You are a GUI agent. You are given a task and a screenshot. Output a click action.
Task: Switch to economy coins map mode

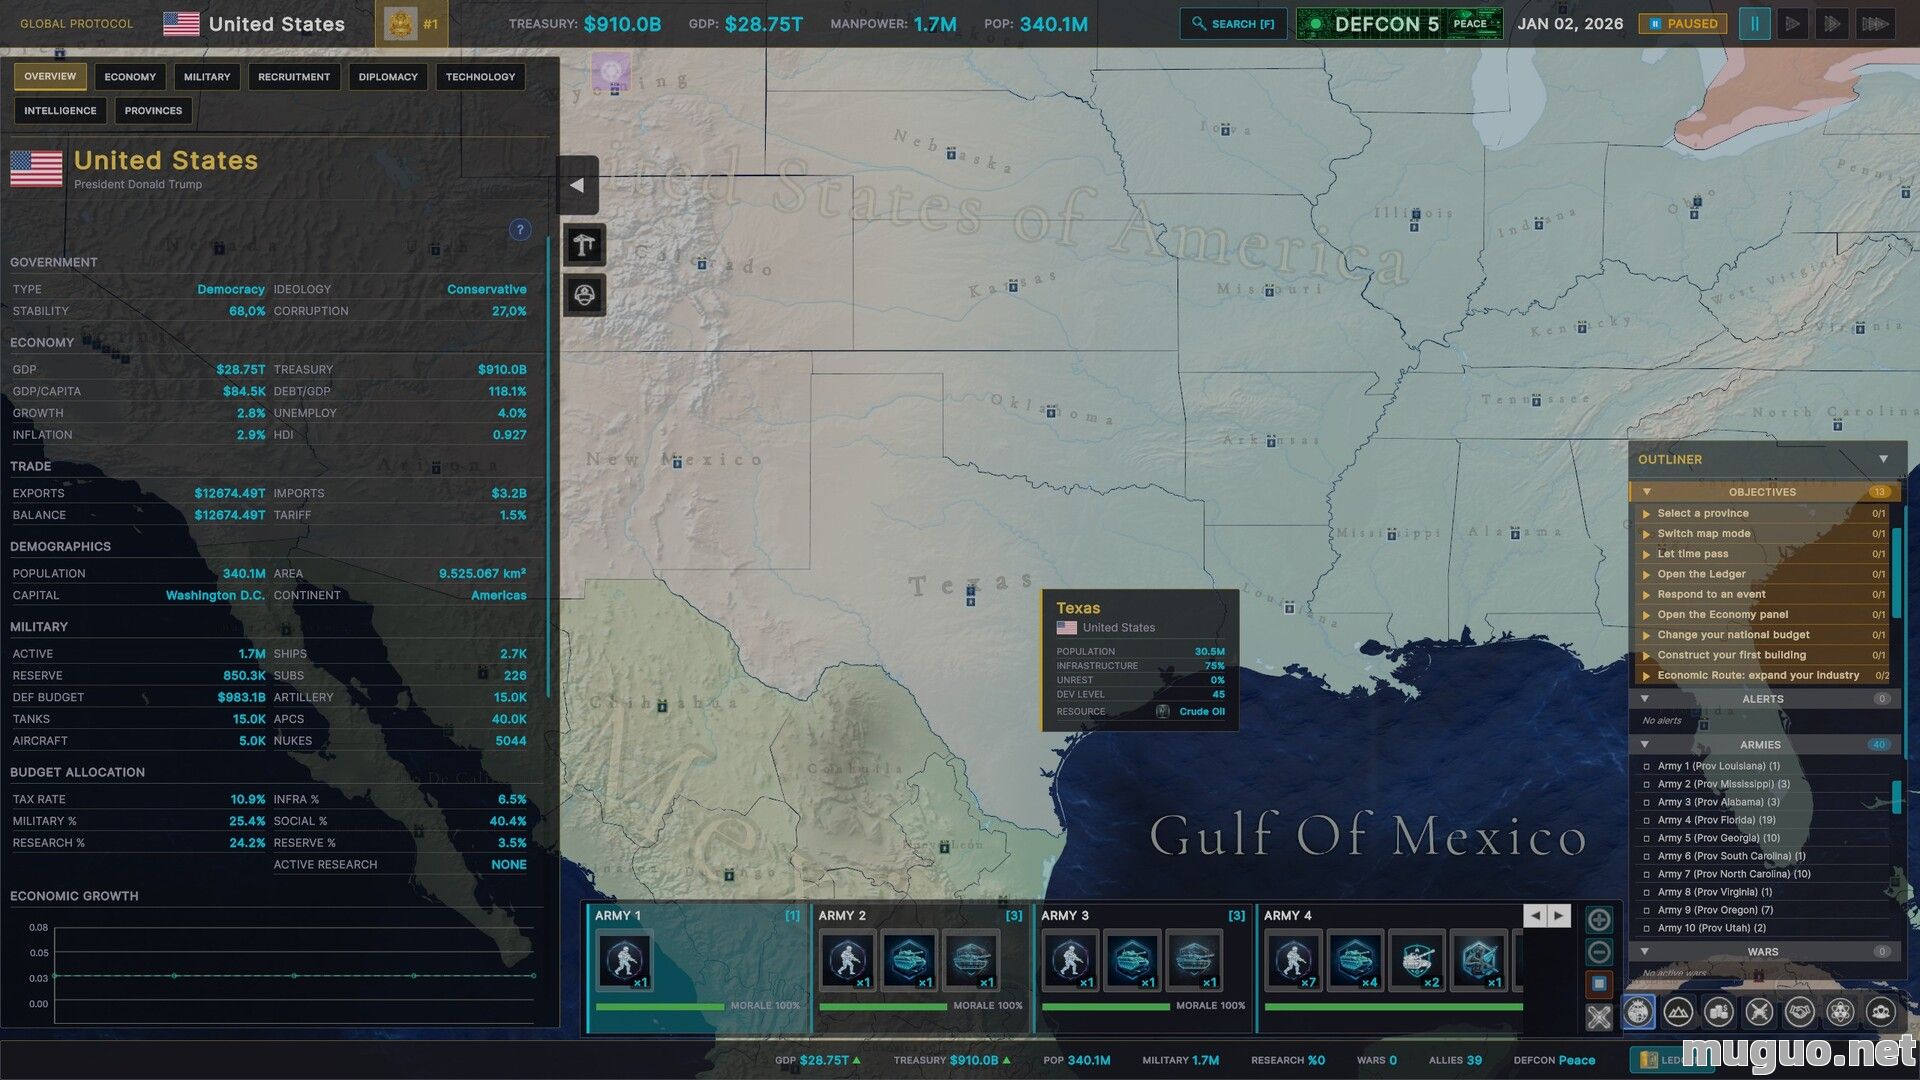click(1719, 1012)
